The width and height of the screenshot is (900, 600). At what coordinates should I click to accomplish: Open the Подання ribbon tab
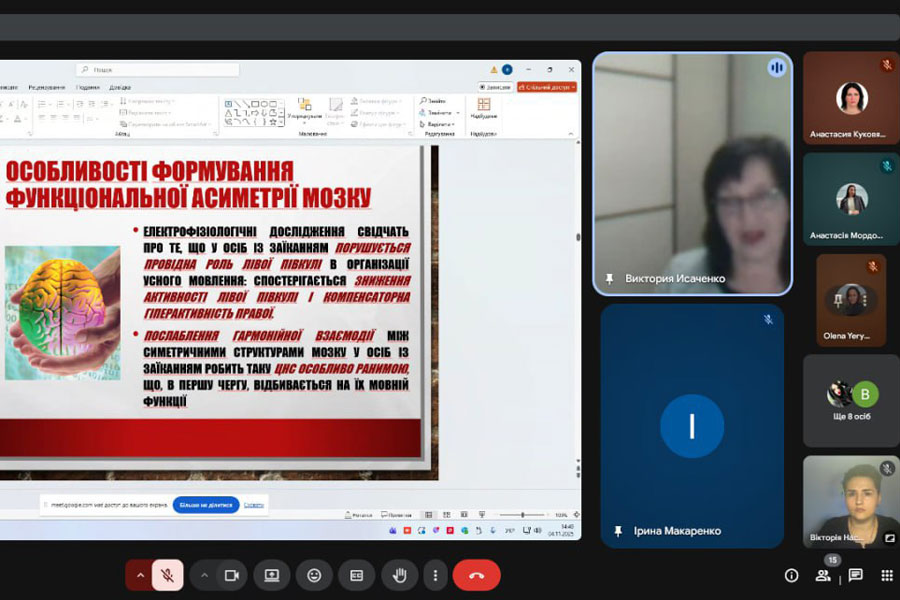point(88,87)
